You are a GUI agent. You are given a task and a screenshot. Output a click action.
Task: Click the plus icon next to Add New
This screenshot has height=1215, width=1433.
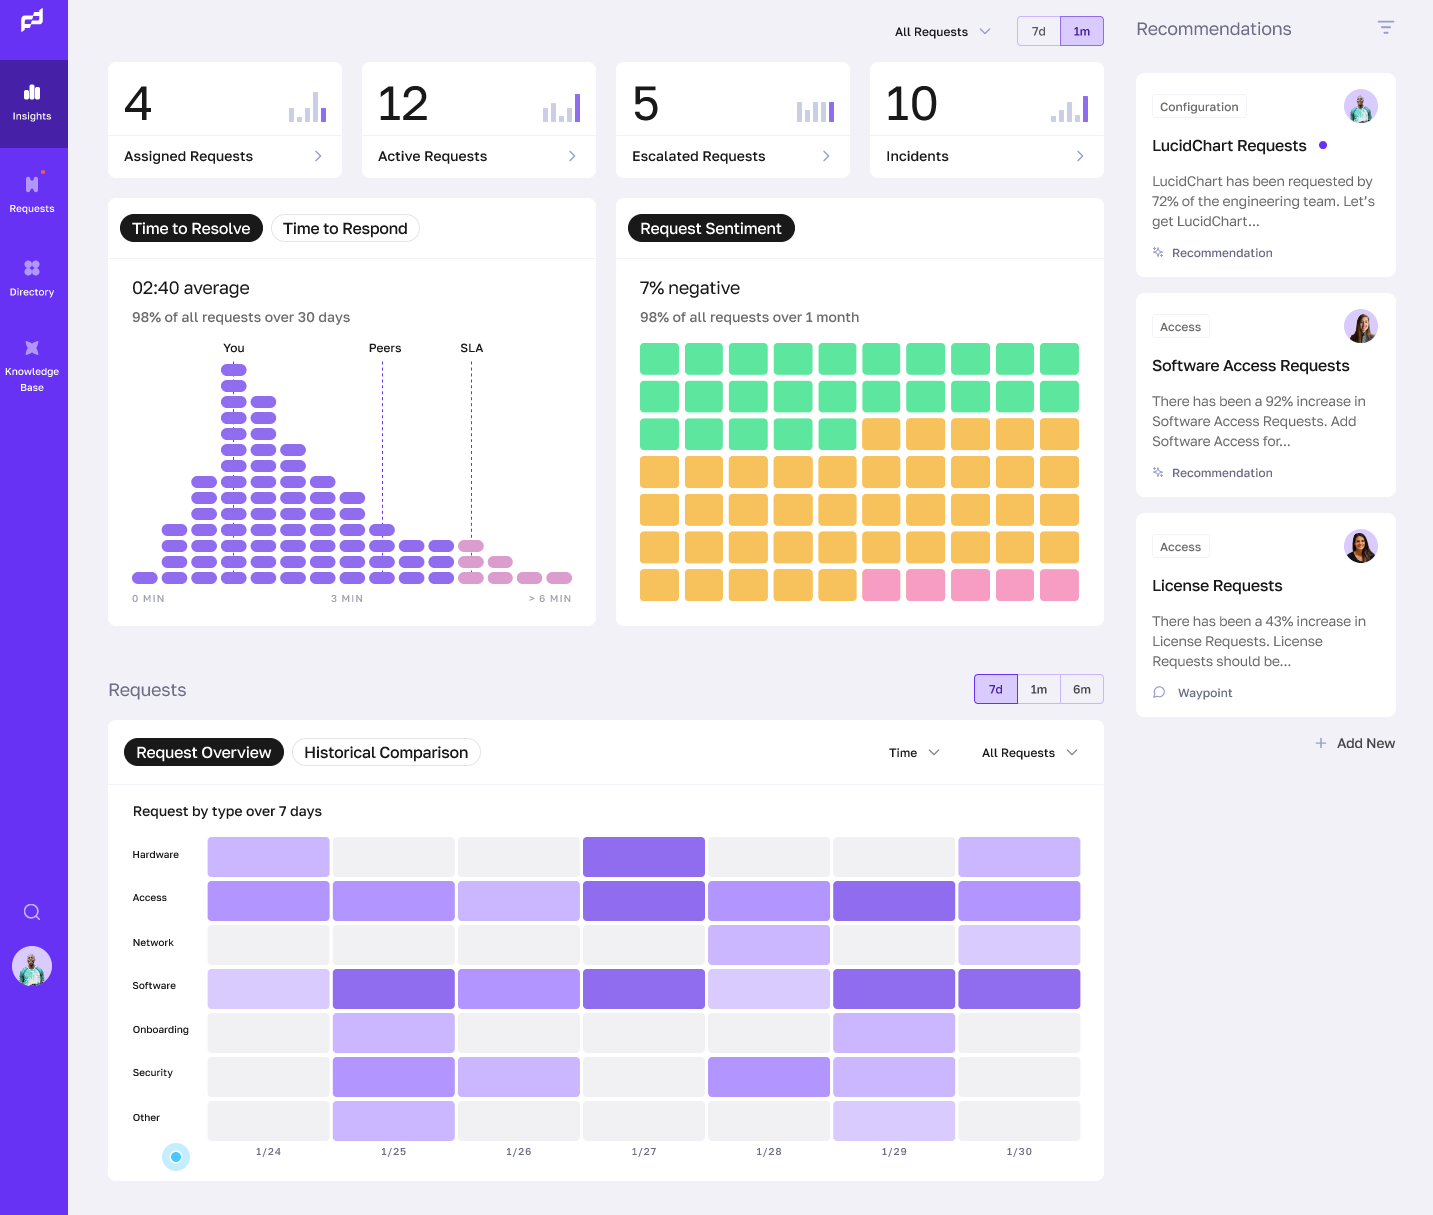(x=1321, y=743)
